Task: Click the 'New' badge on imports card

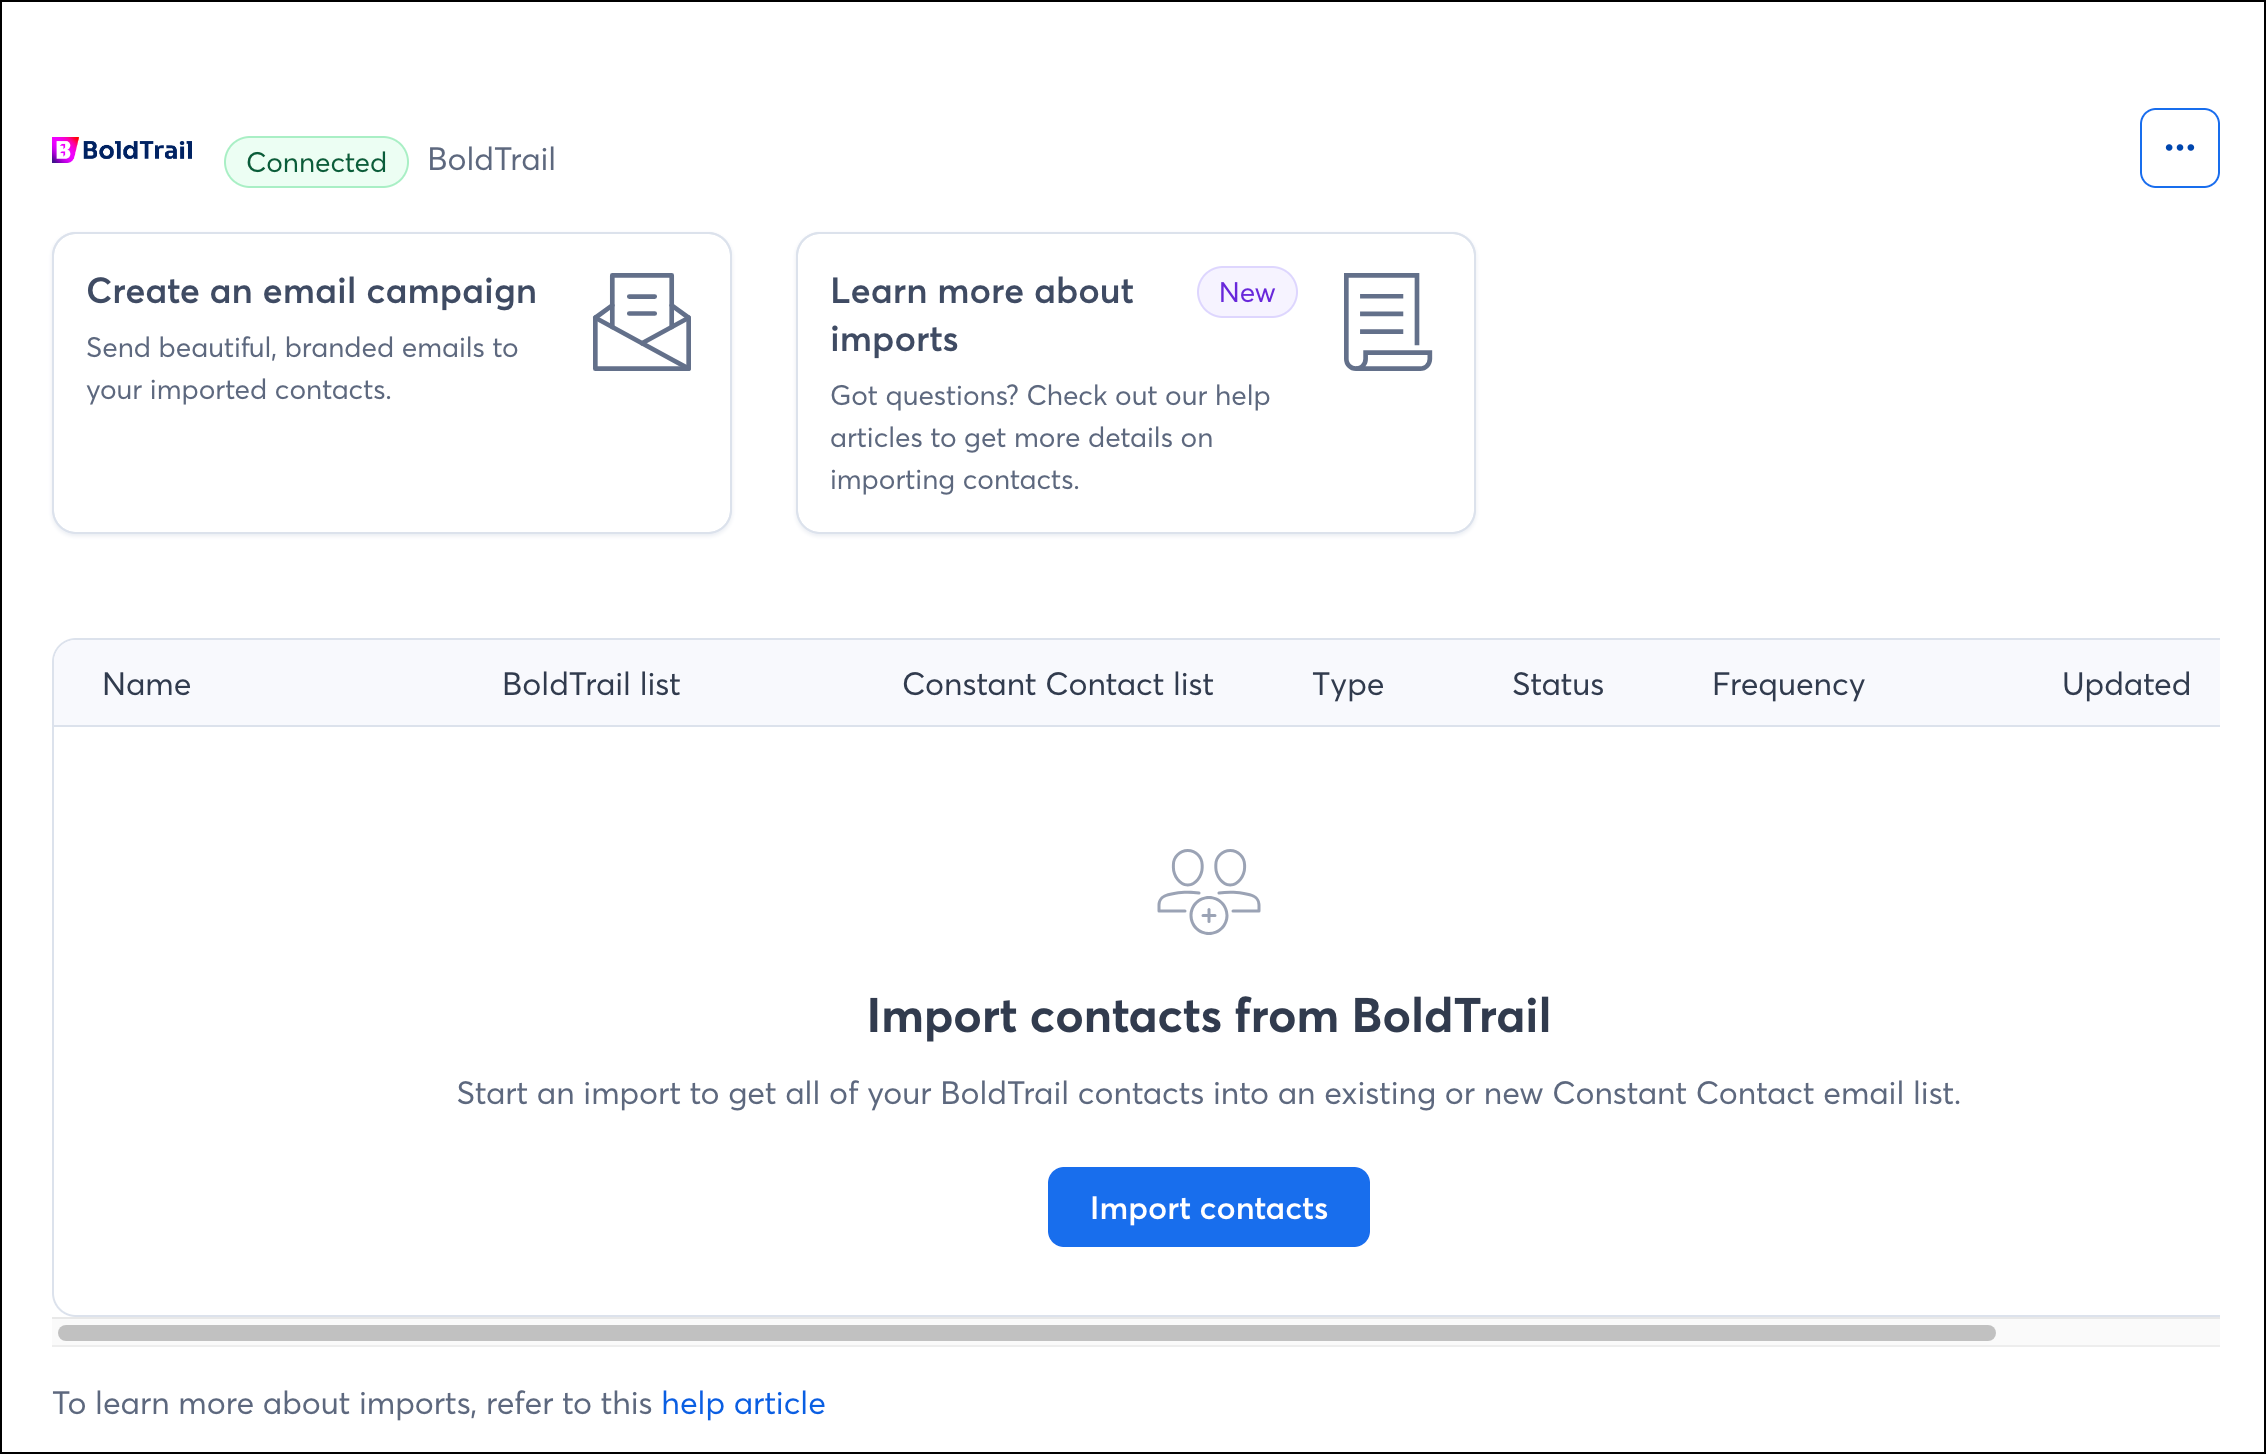Action: tap(1246, 292)
